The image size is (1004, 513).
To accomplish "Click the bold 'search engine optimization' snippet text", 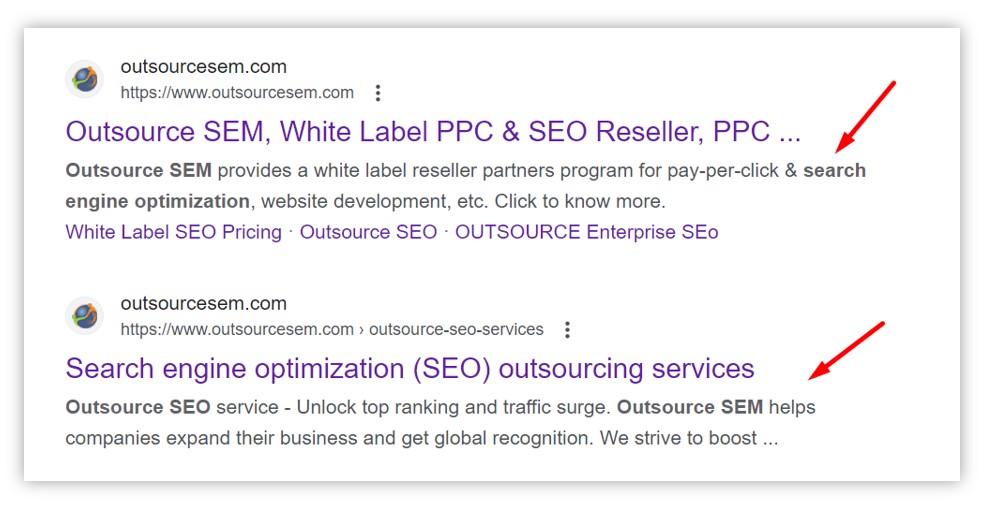I will 466,186.
